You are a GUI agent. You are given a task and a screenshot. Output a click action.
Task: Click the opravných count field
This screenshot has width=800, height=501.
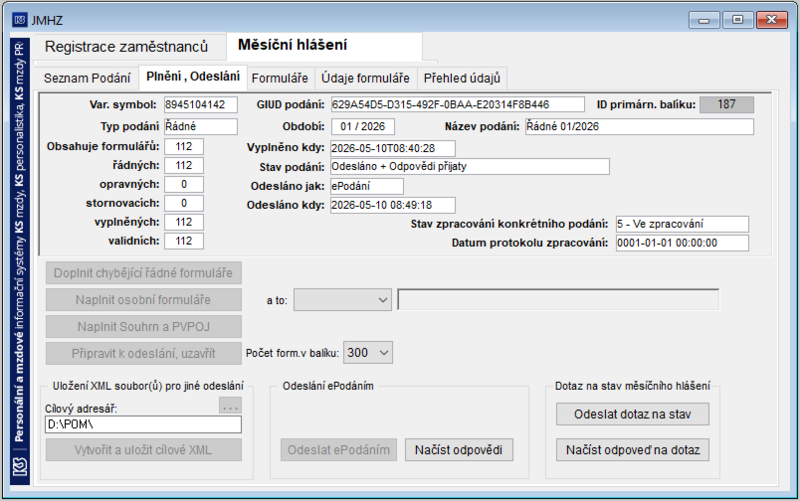click(x=184, y=184)
